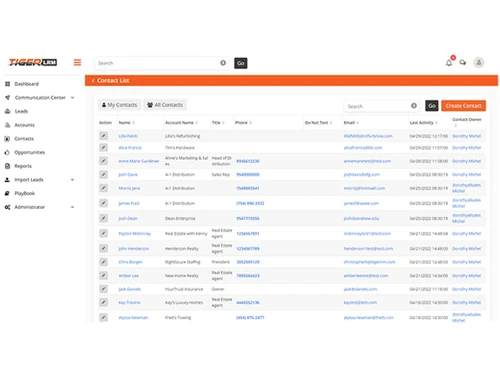Focus the top global search field
The height and width of the screenshot is (375, 500).
[161, 63]
